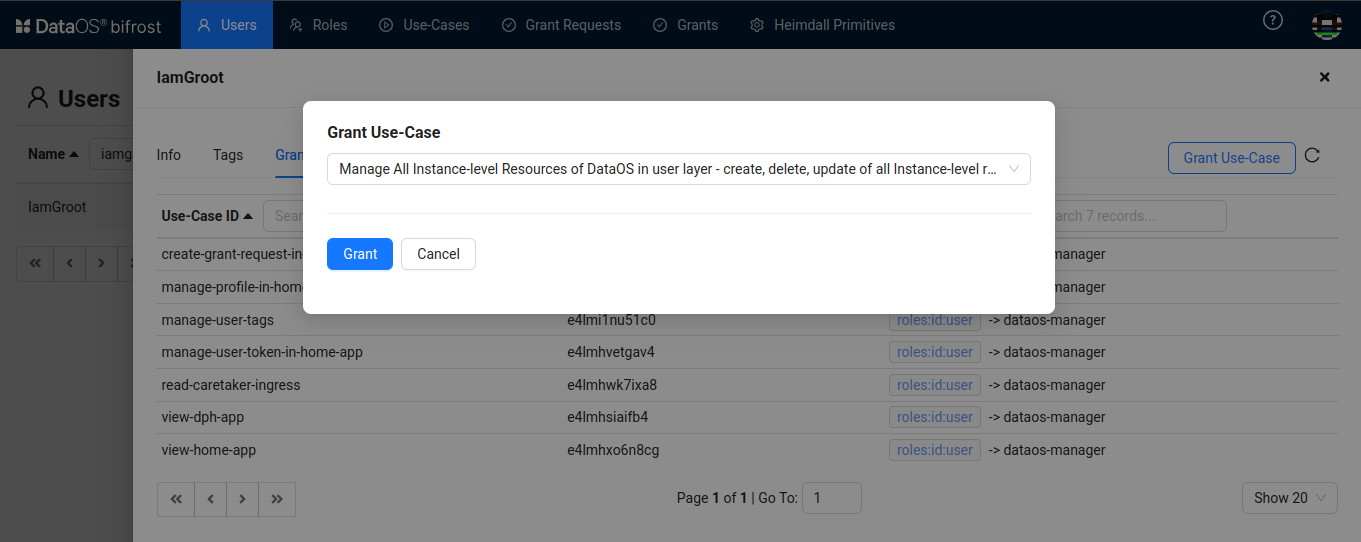Click roles:id:user tag in view-home-app row
Viewport: 1361px width, 542px height.
click(x=935, y=450)
